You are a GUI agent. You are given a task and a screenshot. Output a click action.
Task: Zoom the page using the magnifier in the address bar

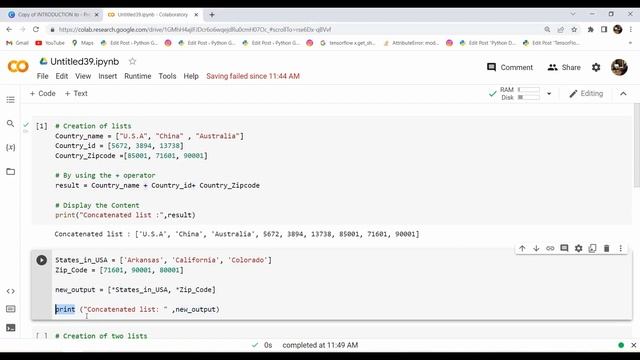tap(547, 29)
